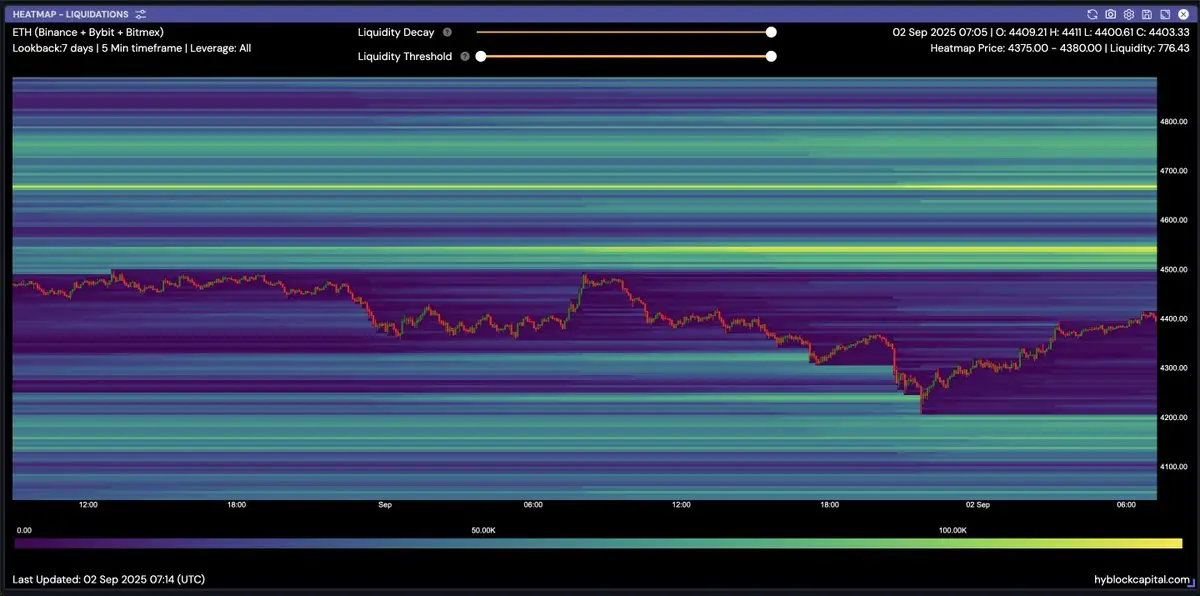This screenshot has width=1200, height=596.
Task: Click the Liquidity Threshold left slider handle
Action: pos(481,56)
